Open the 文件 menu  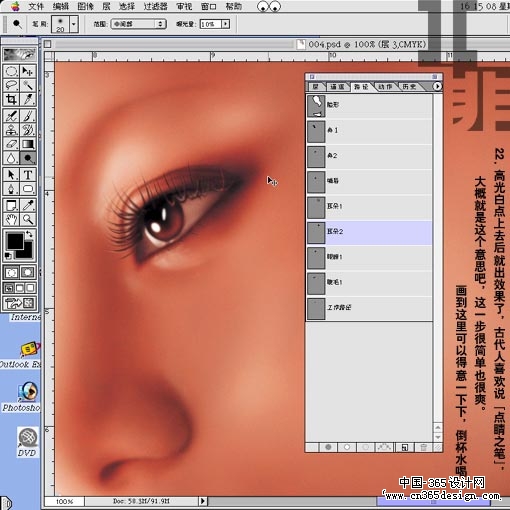tap(36, 6)
